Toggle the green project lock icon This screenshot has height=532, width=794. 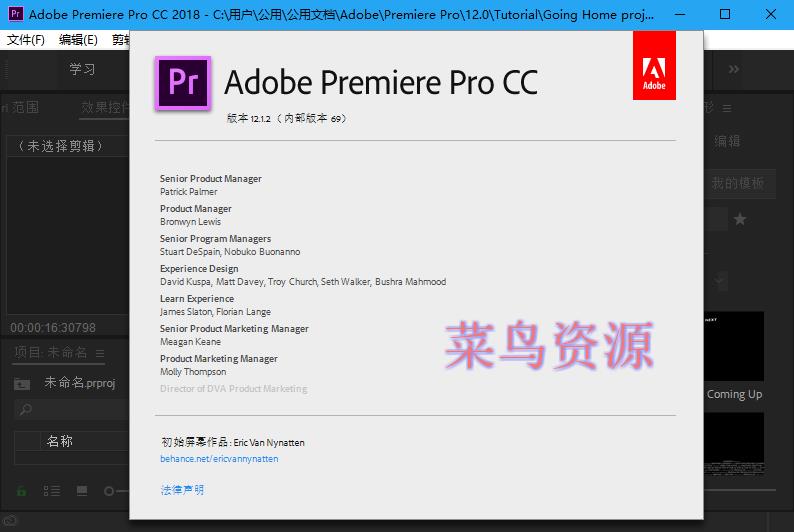click(21, 491)
